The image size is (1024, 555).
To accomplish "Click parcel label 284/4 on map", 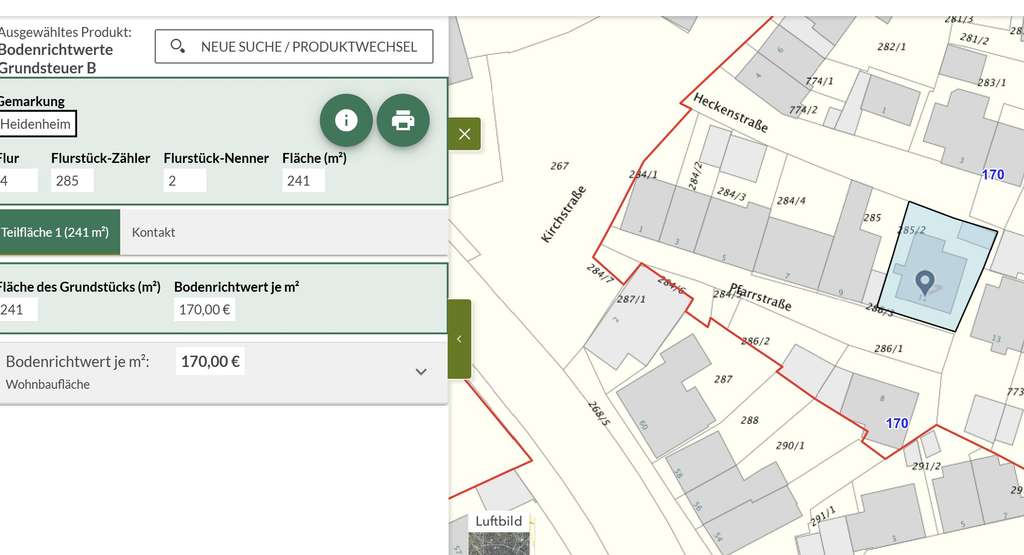I will point(791,200).
